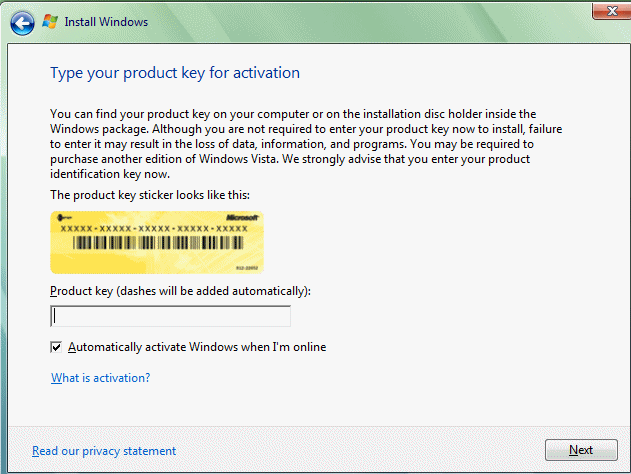Go back using the blue arrow button
Screen dimensions: 631x474
point(22,23)
